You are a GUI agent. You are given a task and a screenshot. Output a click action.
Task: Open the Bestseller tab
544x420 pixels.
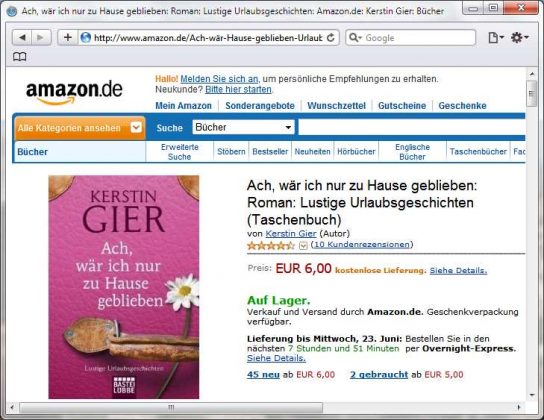tap(270, 152)
